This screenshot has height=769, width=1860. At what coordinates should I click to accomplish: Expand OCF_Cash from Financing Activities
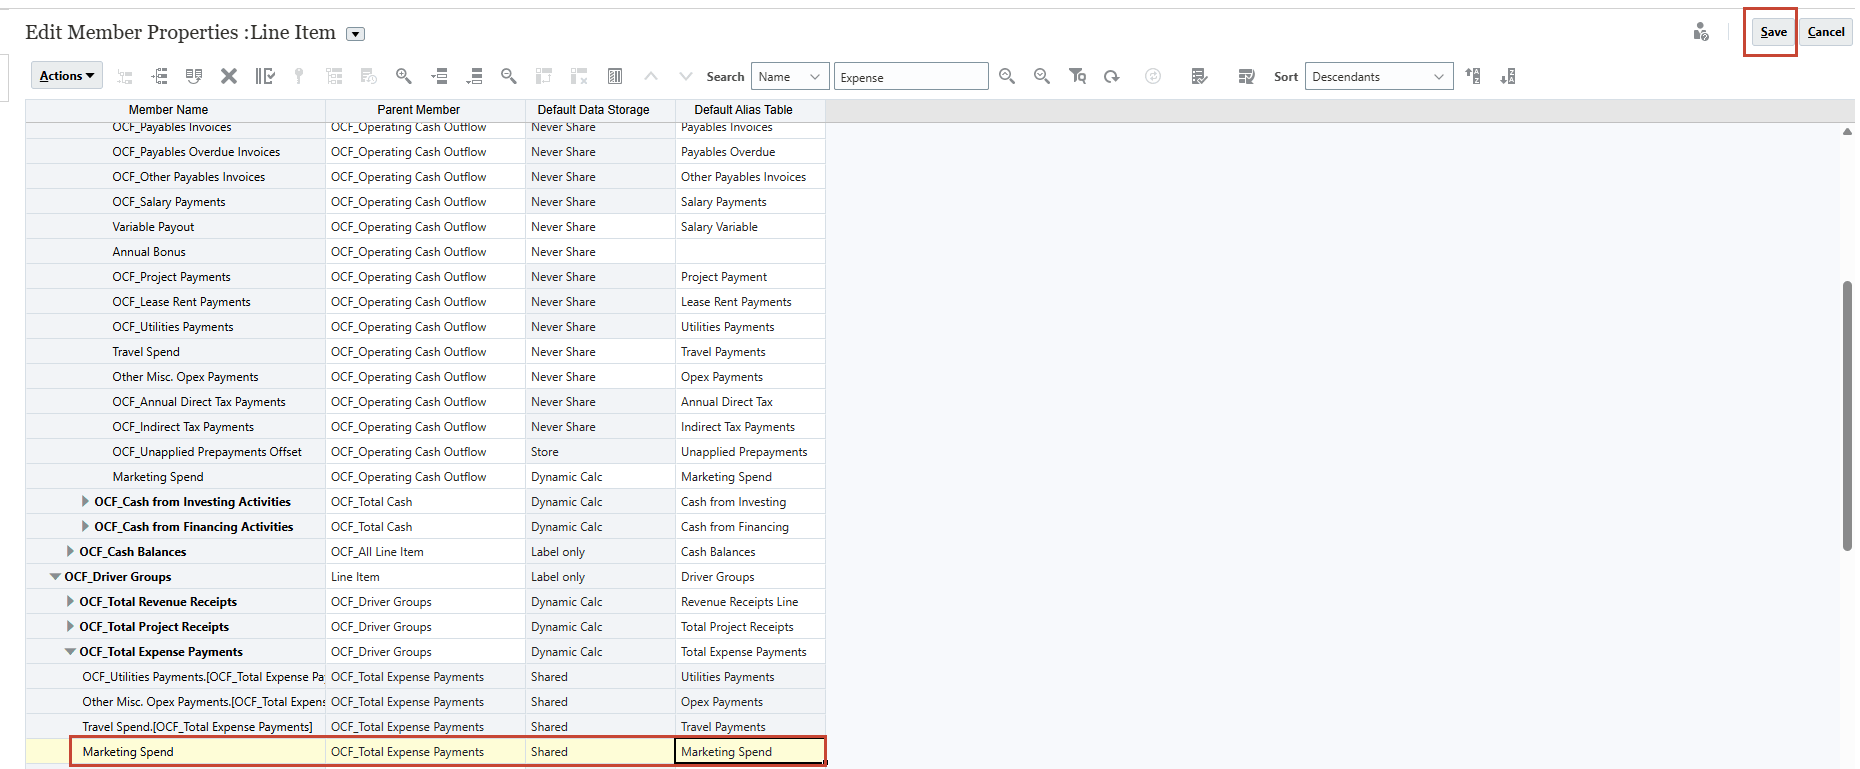click(x=85, y=526)
